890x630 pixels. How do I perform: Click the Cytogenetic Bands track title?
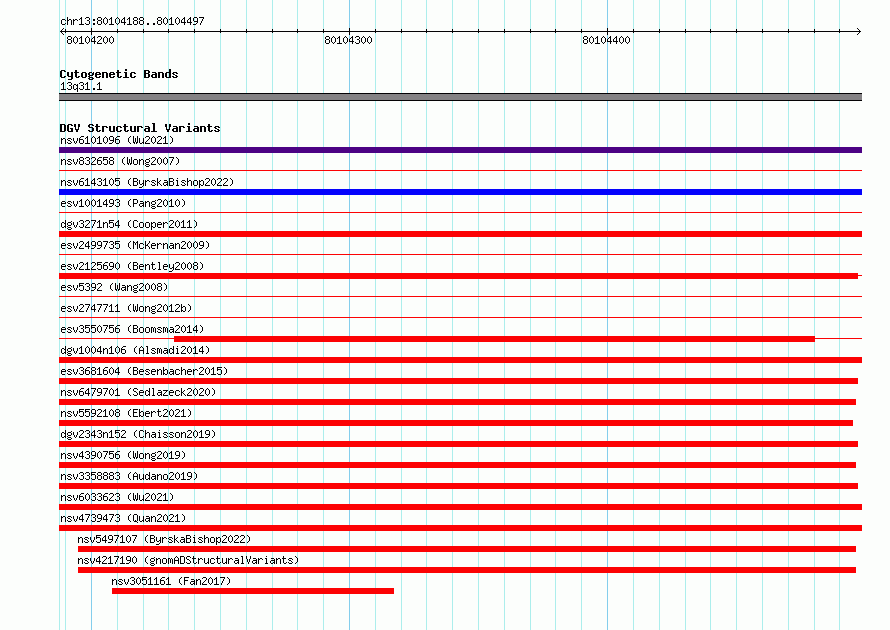point(119,74)
